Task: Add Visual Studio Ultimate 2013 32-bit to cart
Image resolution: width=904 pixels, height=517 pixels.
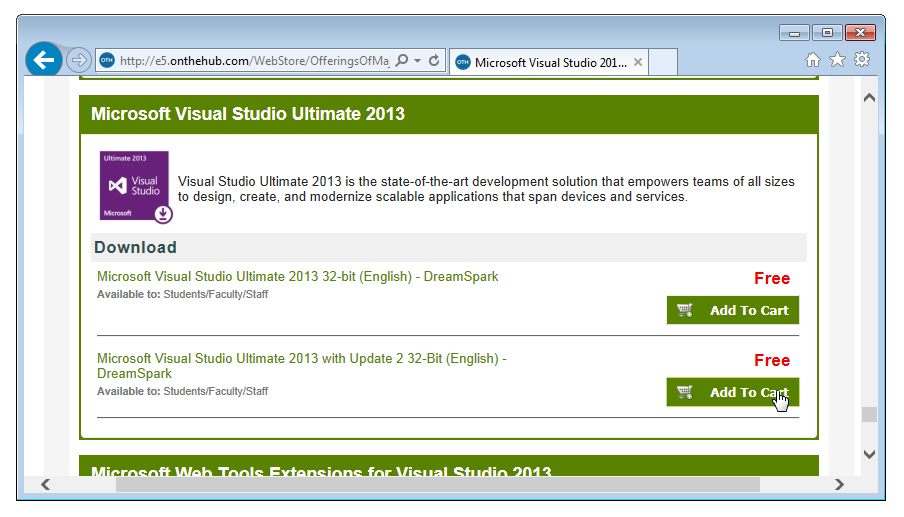Action: pos(733,311)
